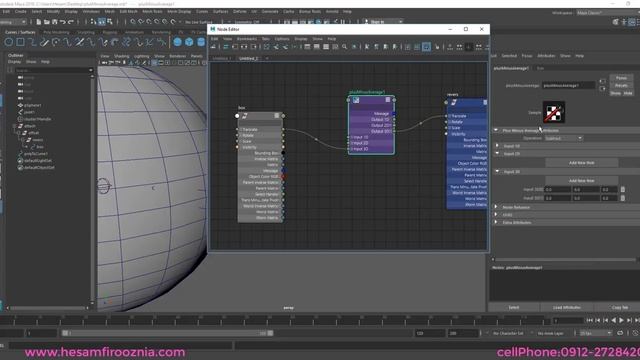Screen dimensions: 640x360
Task: Open the Operation dropdown
Action: click(563, 138)
